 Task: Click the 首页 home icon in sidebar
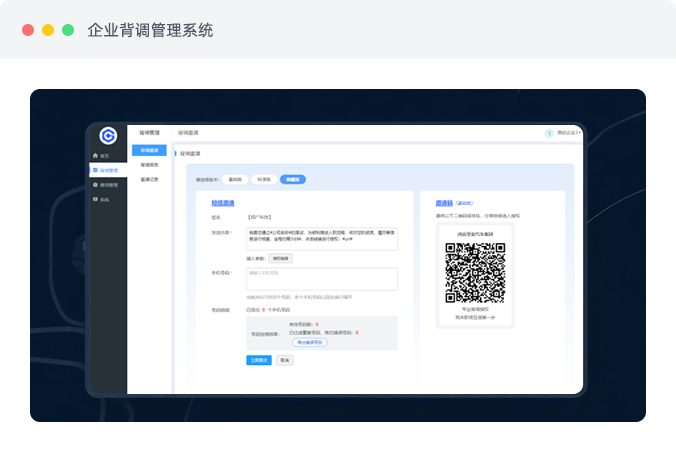coord(95,156)
